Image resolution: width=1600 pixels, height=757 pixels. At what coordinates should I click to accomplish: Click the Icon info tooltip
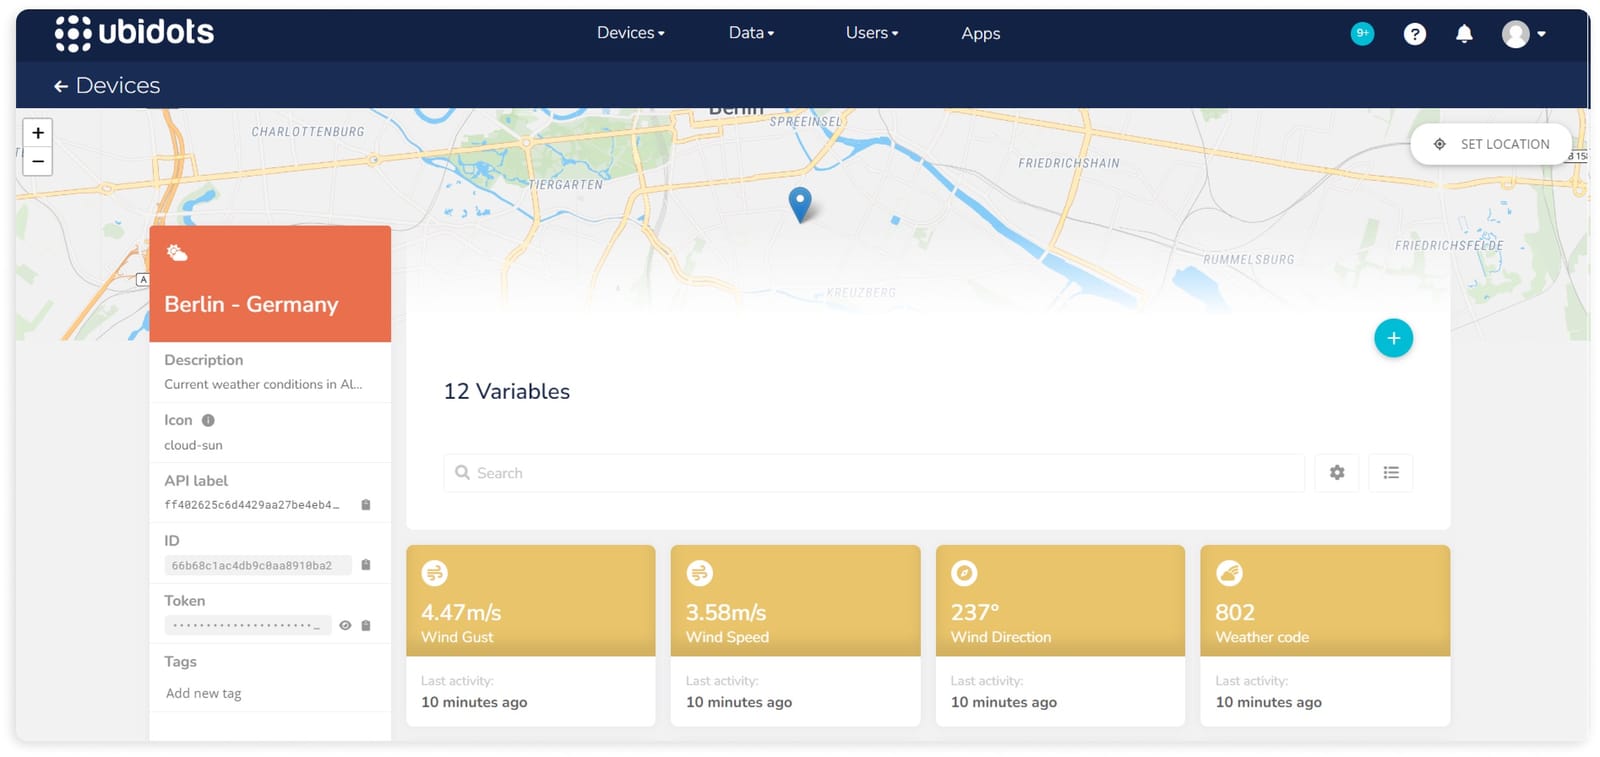[x=208, y=421]
